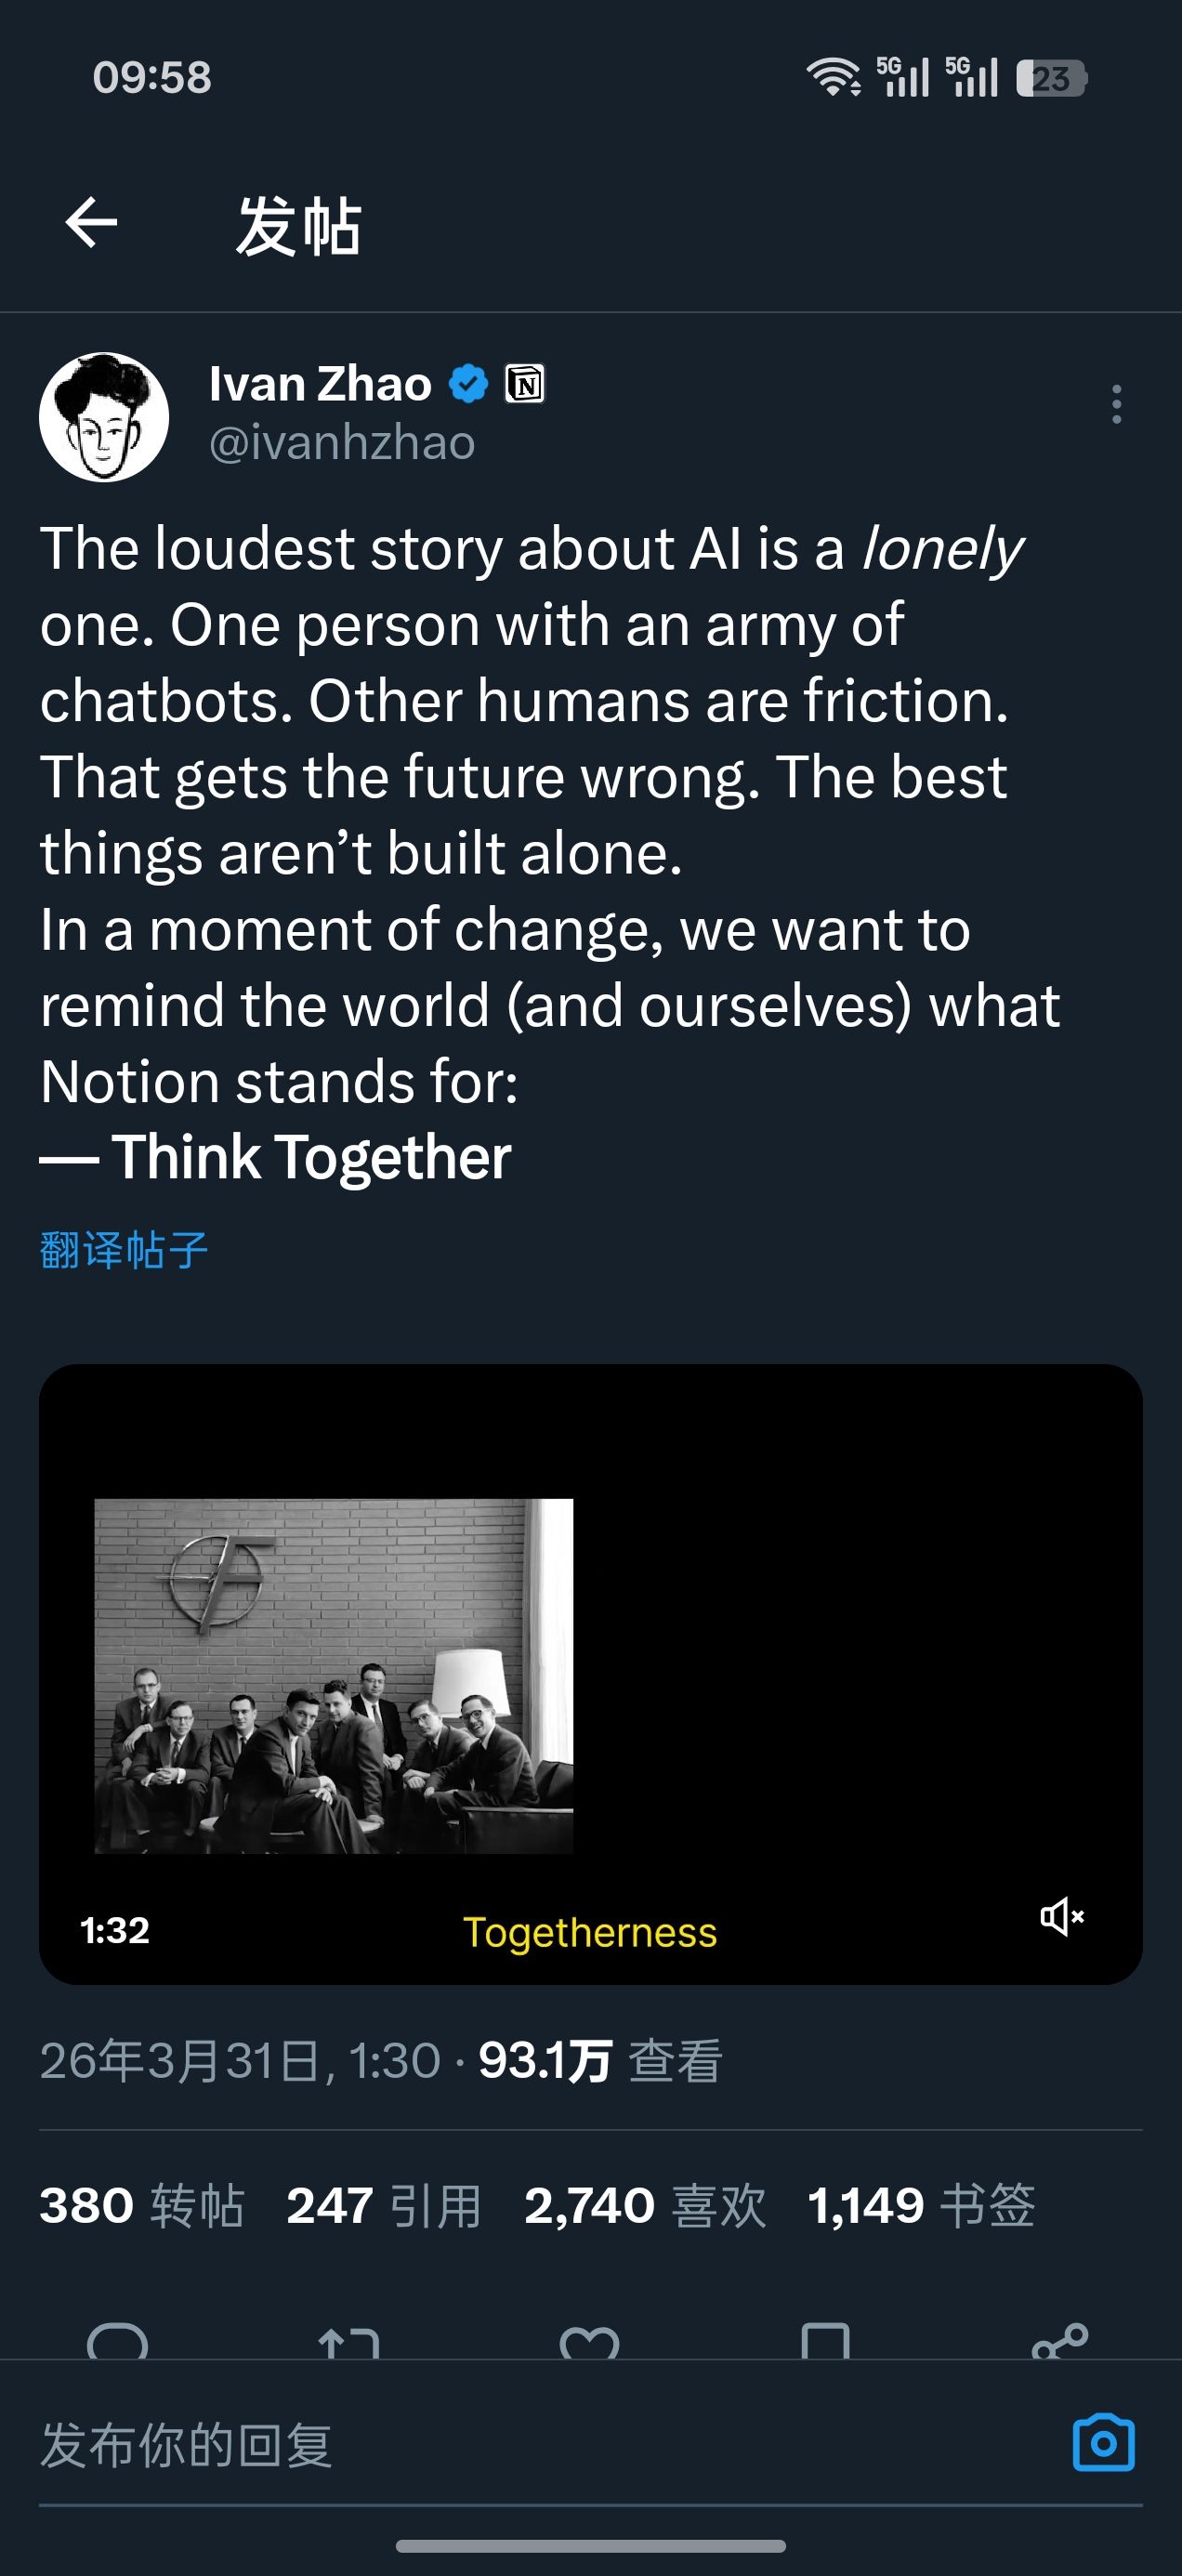Viewport: 1182px width, 2576px height.
Task: Open camera to attach a photo reply
Action: (1103, 2443)
